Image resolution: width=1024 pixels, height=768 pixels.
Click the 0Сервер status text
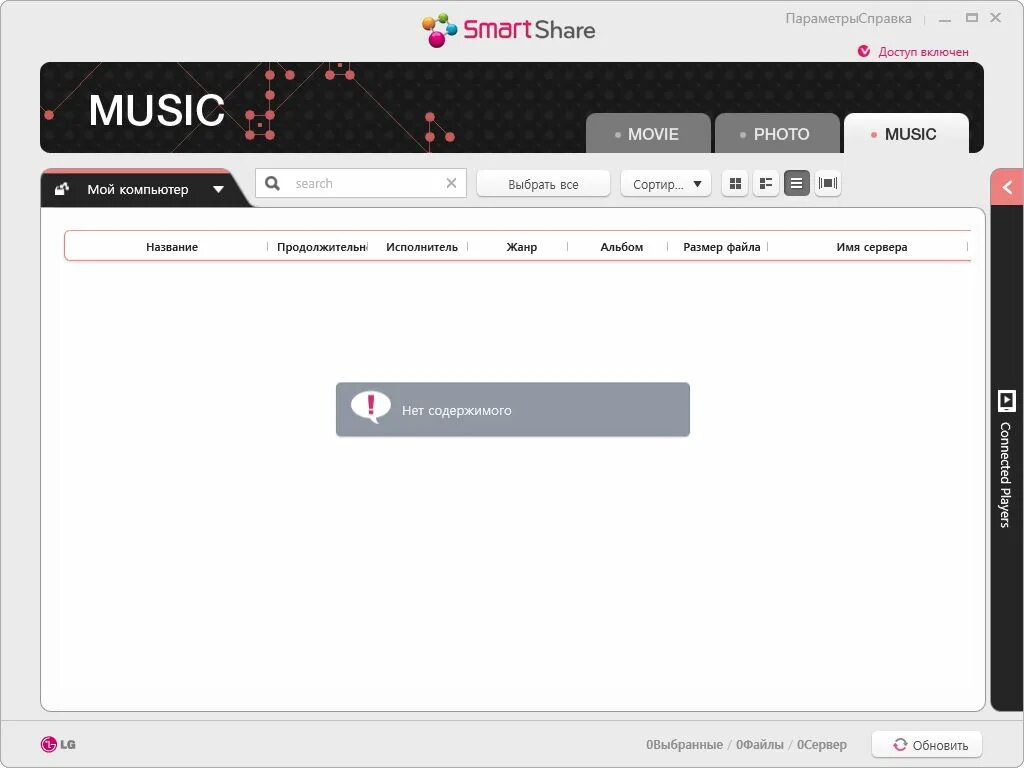coord(822,744)
